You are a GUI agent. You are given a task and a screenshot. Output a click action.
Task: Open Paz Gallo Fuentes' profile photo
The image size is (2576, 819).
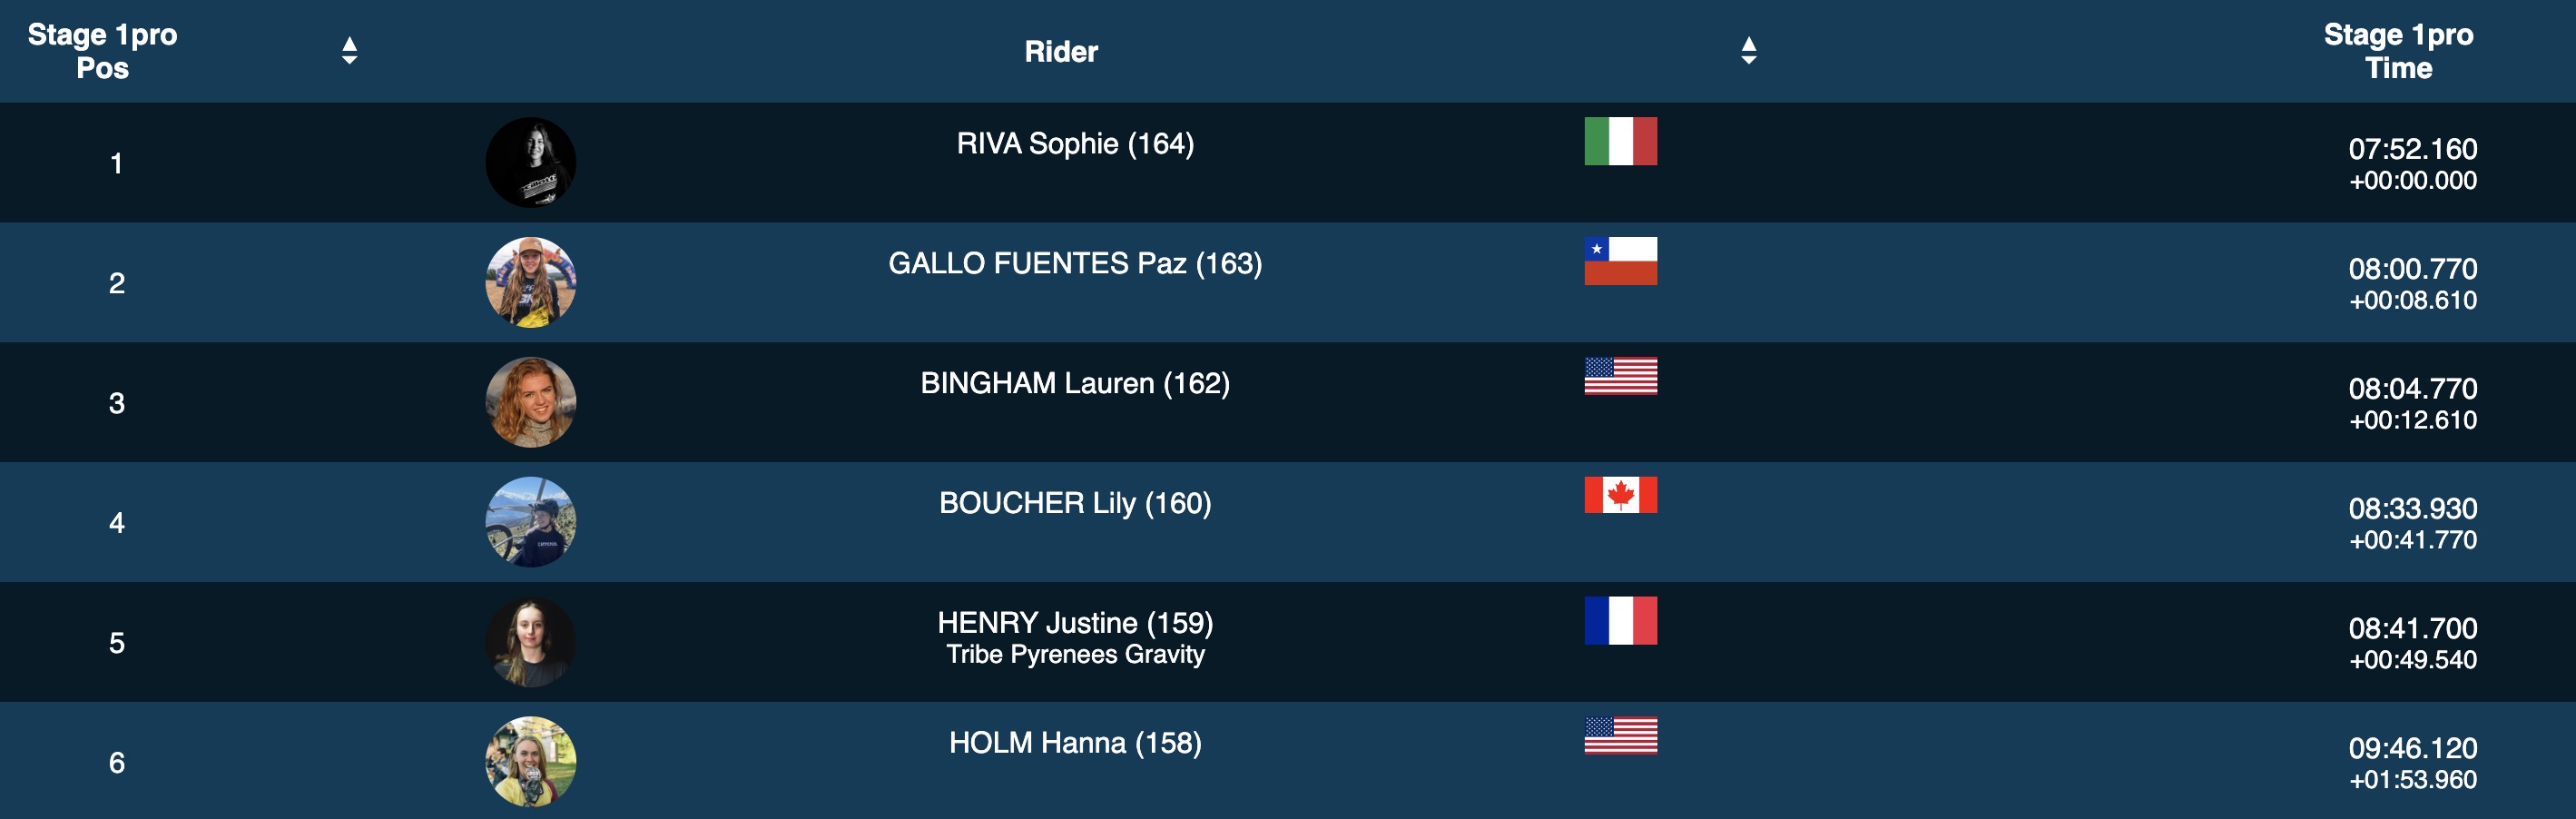pyautogui.click(x=530, y=283)
